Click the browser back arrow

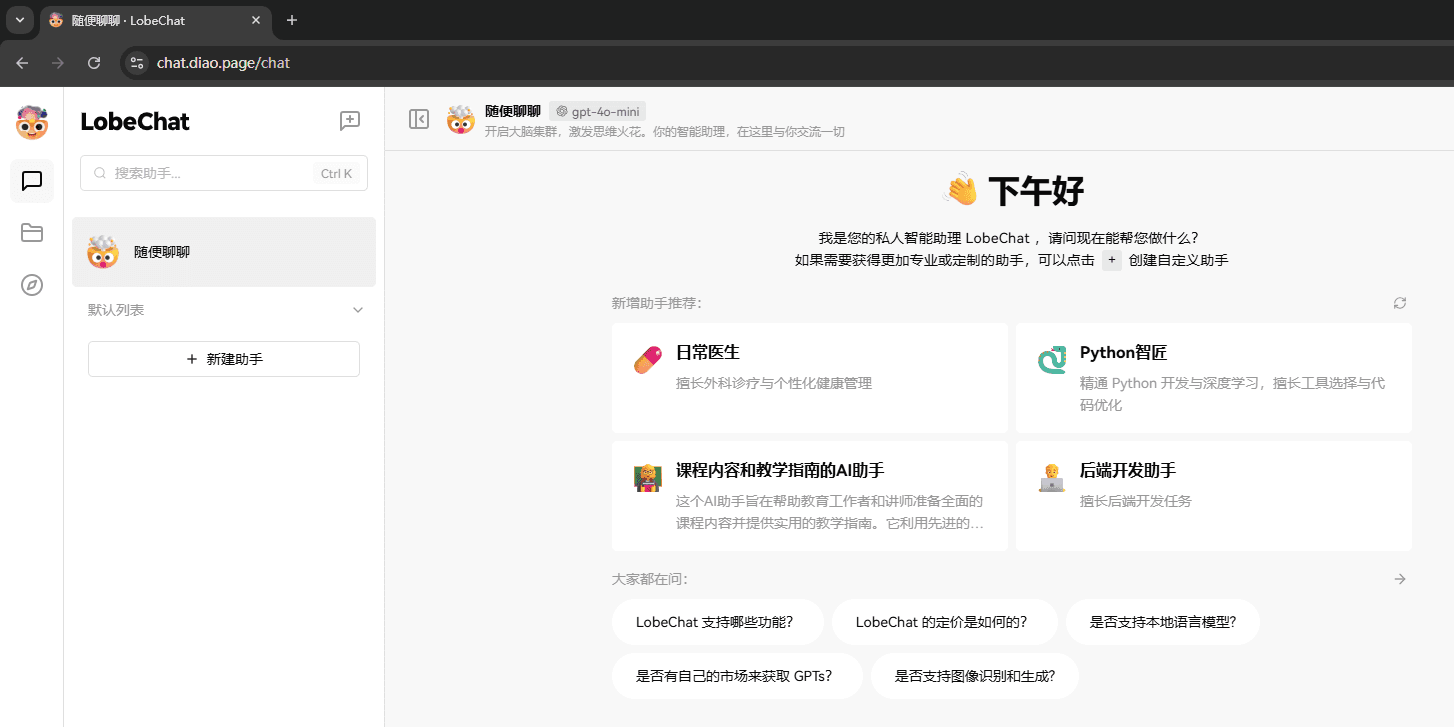point(22,63)
